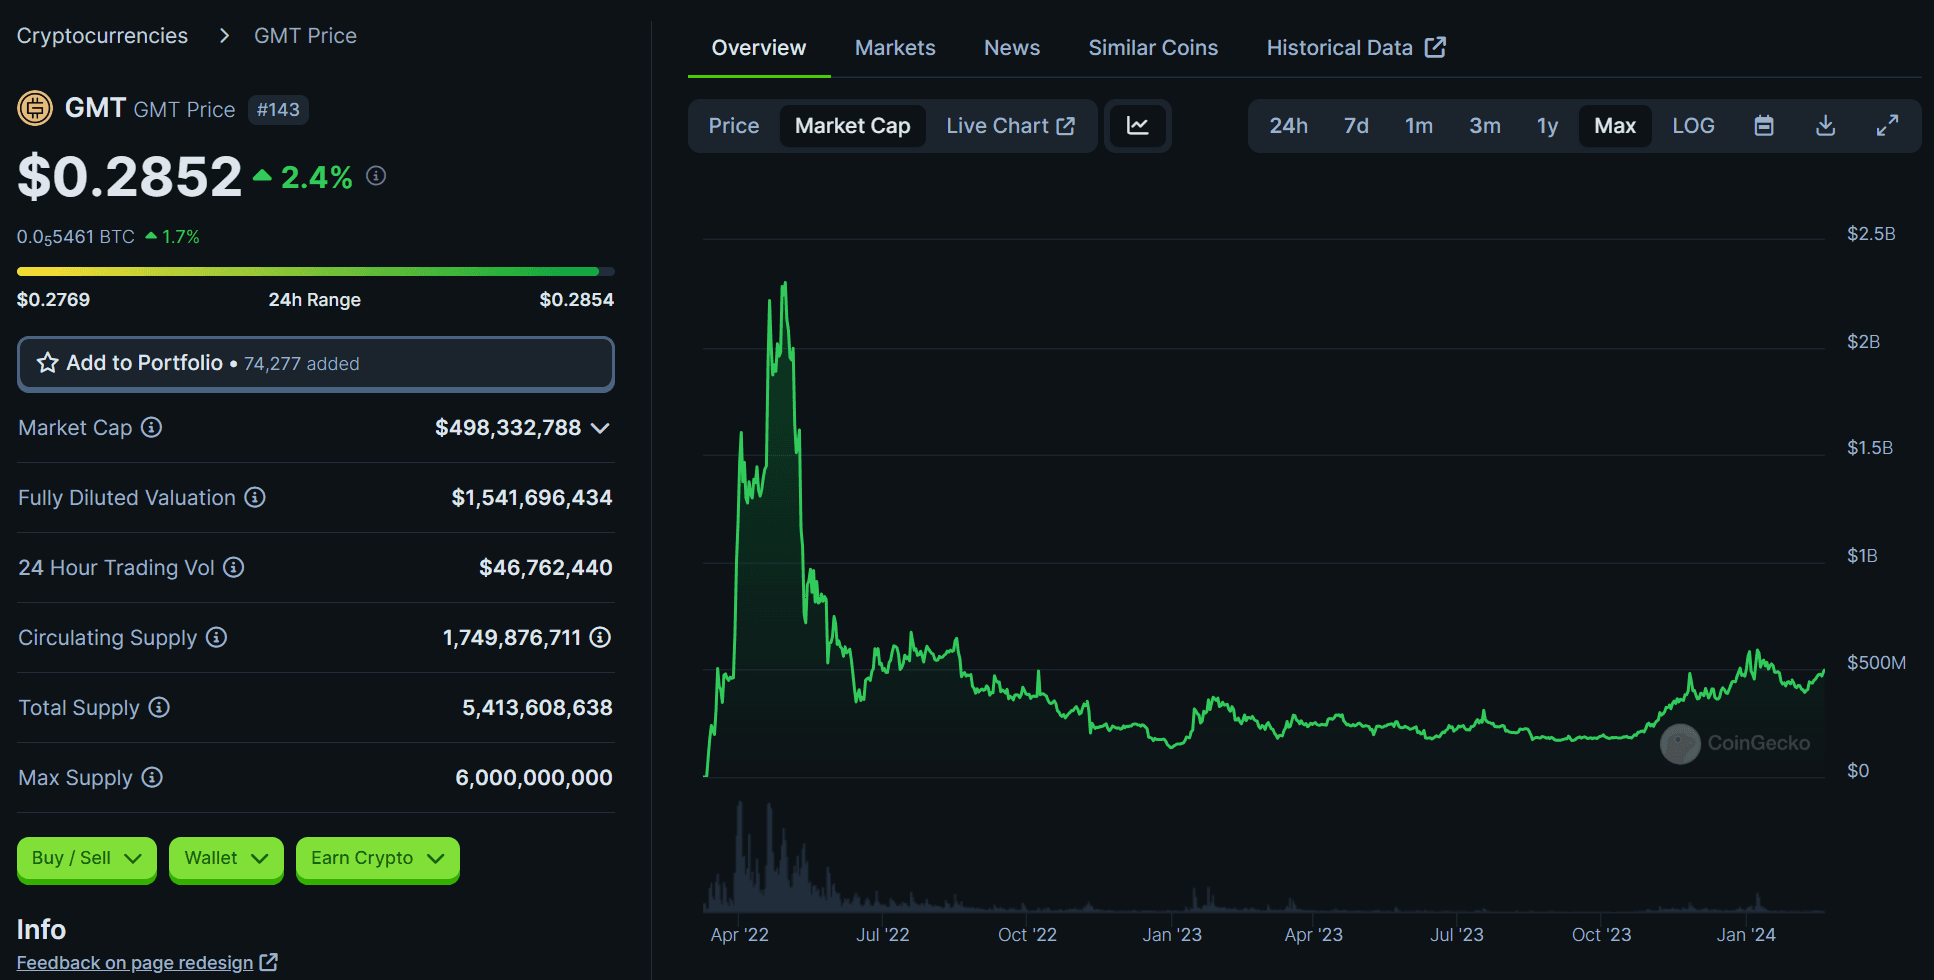Click the 24h Range progress bar
The height and width of the screenshot is (980, 1934).
(316, 271)
